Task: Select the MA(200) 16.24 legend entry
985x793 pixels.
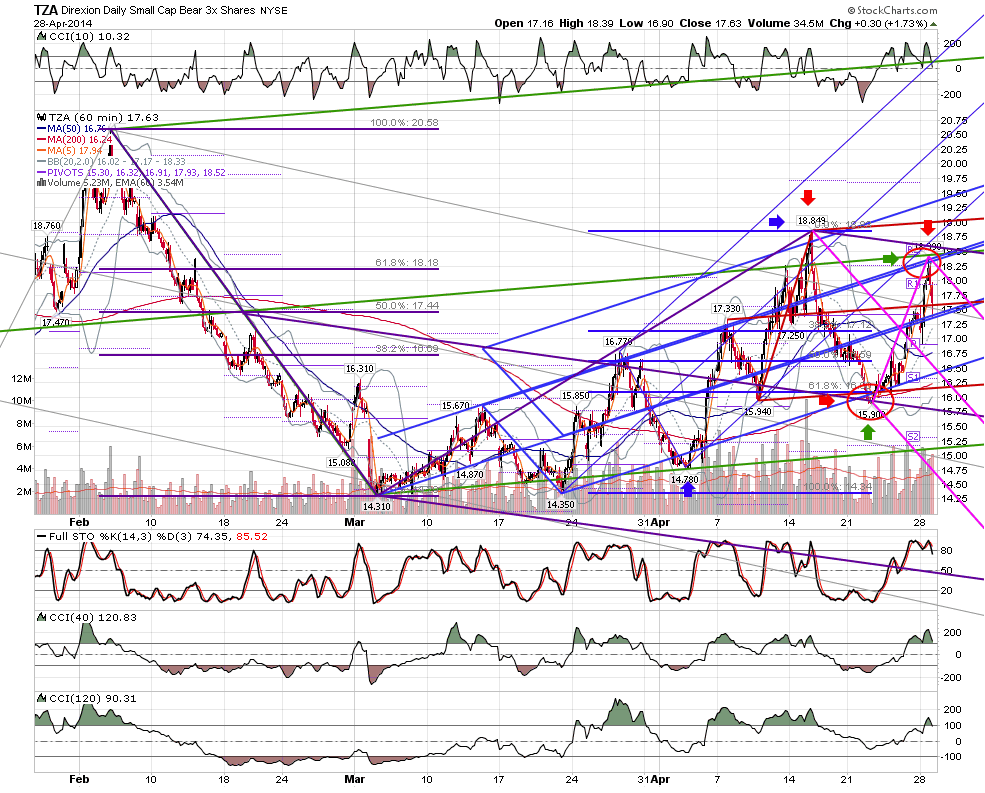Action: (75, 139)
